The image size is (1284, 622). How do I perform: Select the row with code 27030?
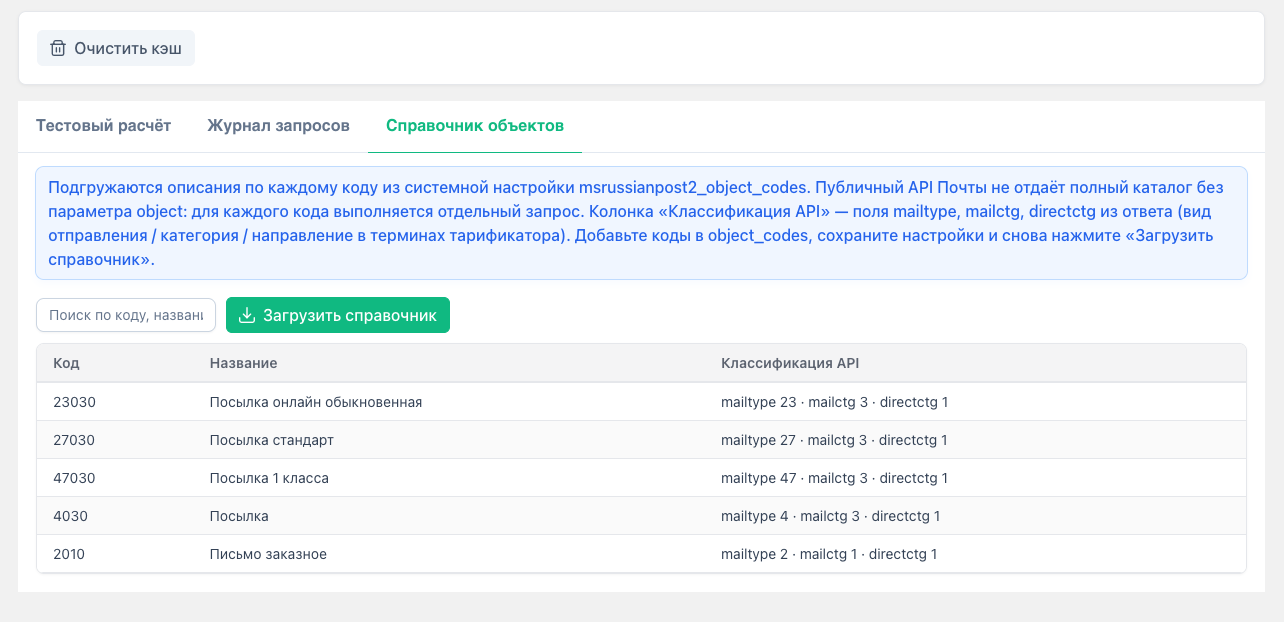click(x=400, y=439)
